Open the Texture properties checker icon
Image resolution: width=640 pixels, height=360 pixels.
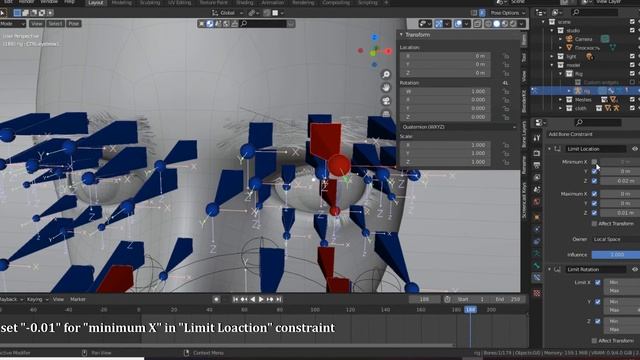537,293
